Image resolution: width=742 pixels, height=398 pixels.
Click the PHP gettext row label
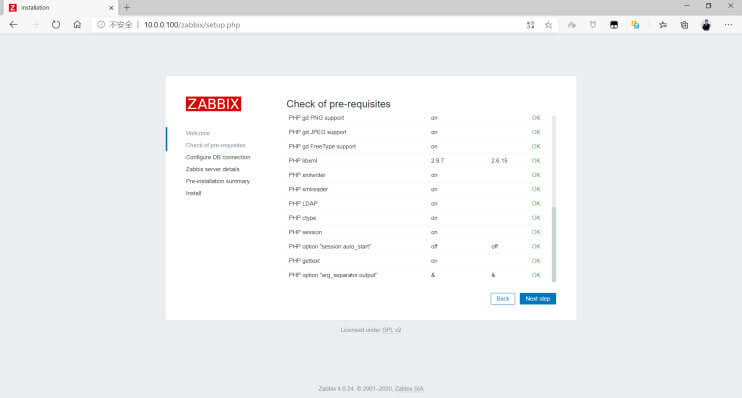tap(304, 261)
